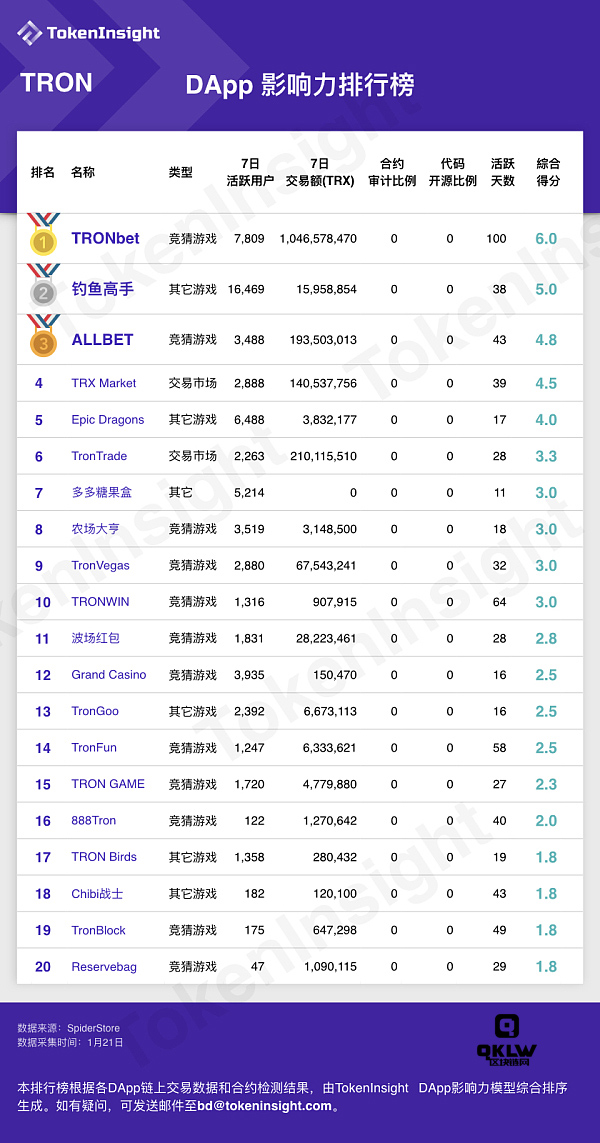
Task: Click the TokenInsight logo icon
Action: 29,33
